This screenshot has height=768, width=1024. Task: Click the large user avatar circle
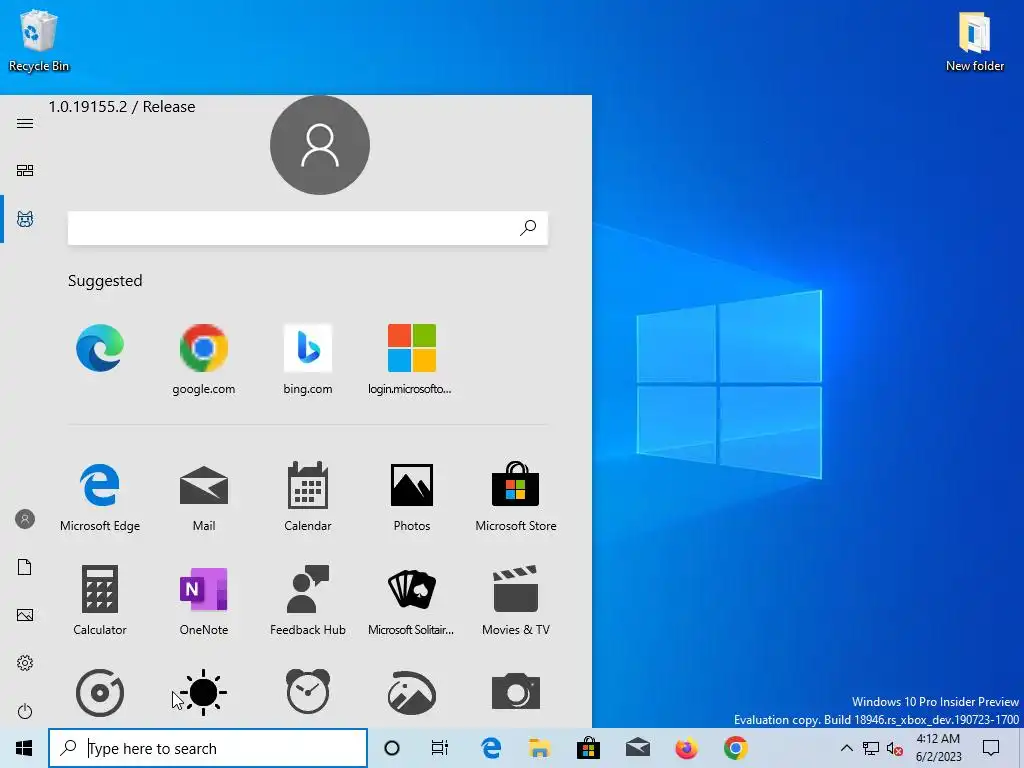(320, 145)
